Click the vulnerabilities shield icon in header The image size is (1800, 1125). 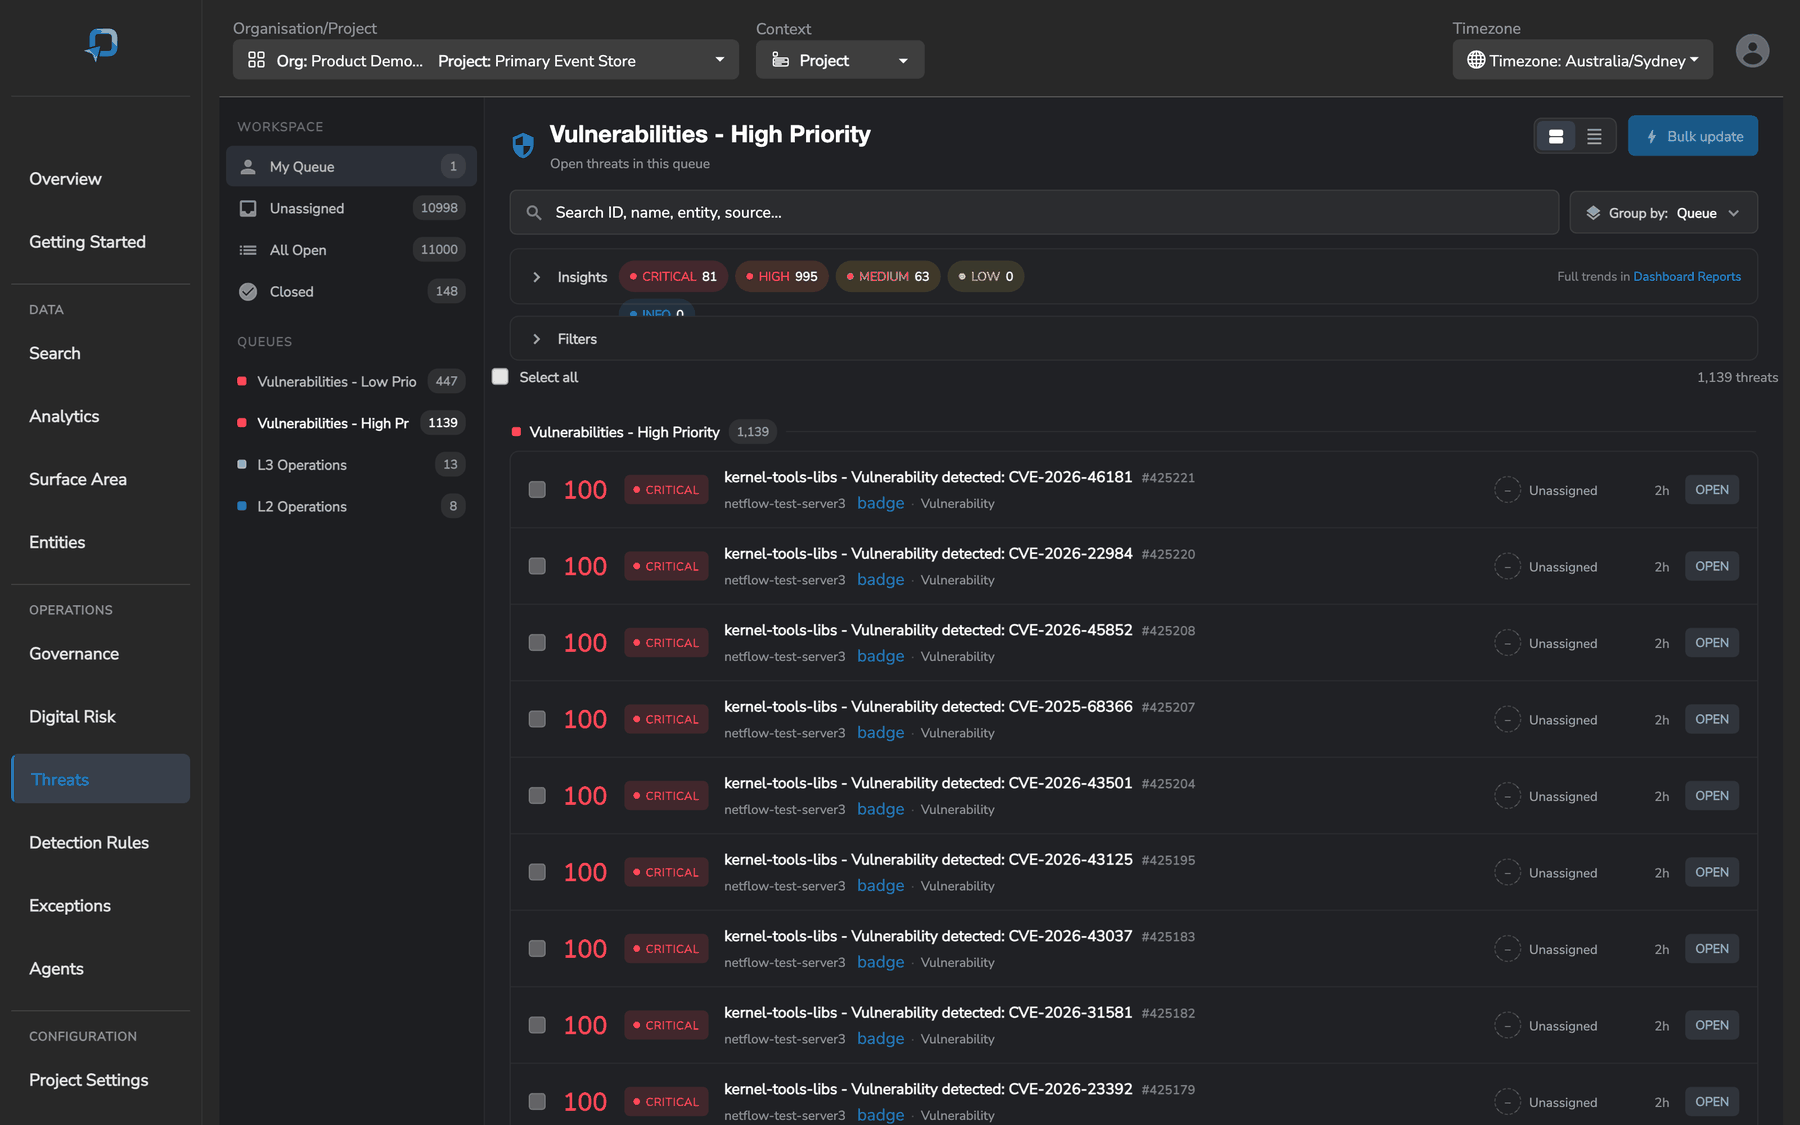tap(523, 146)
